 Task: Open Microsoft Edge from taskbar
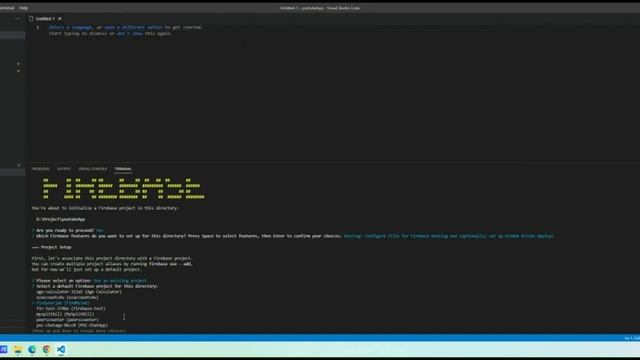click(x=32, y=349)
